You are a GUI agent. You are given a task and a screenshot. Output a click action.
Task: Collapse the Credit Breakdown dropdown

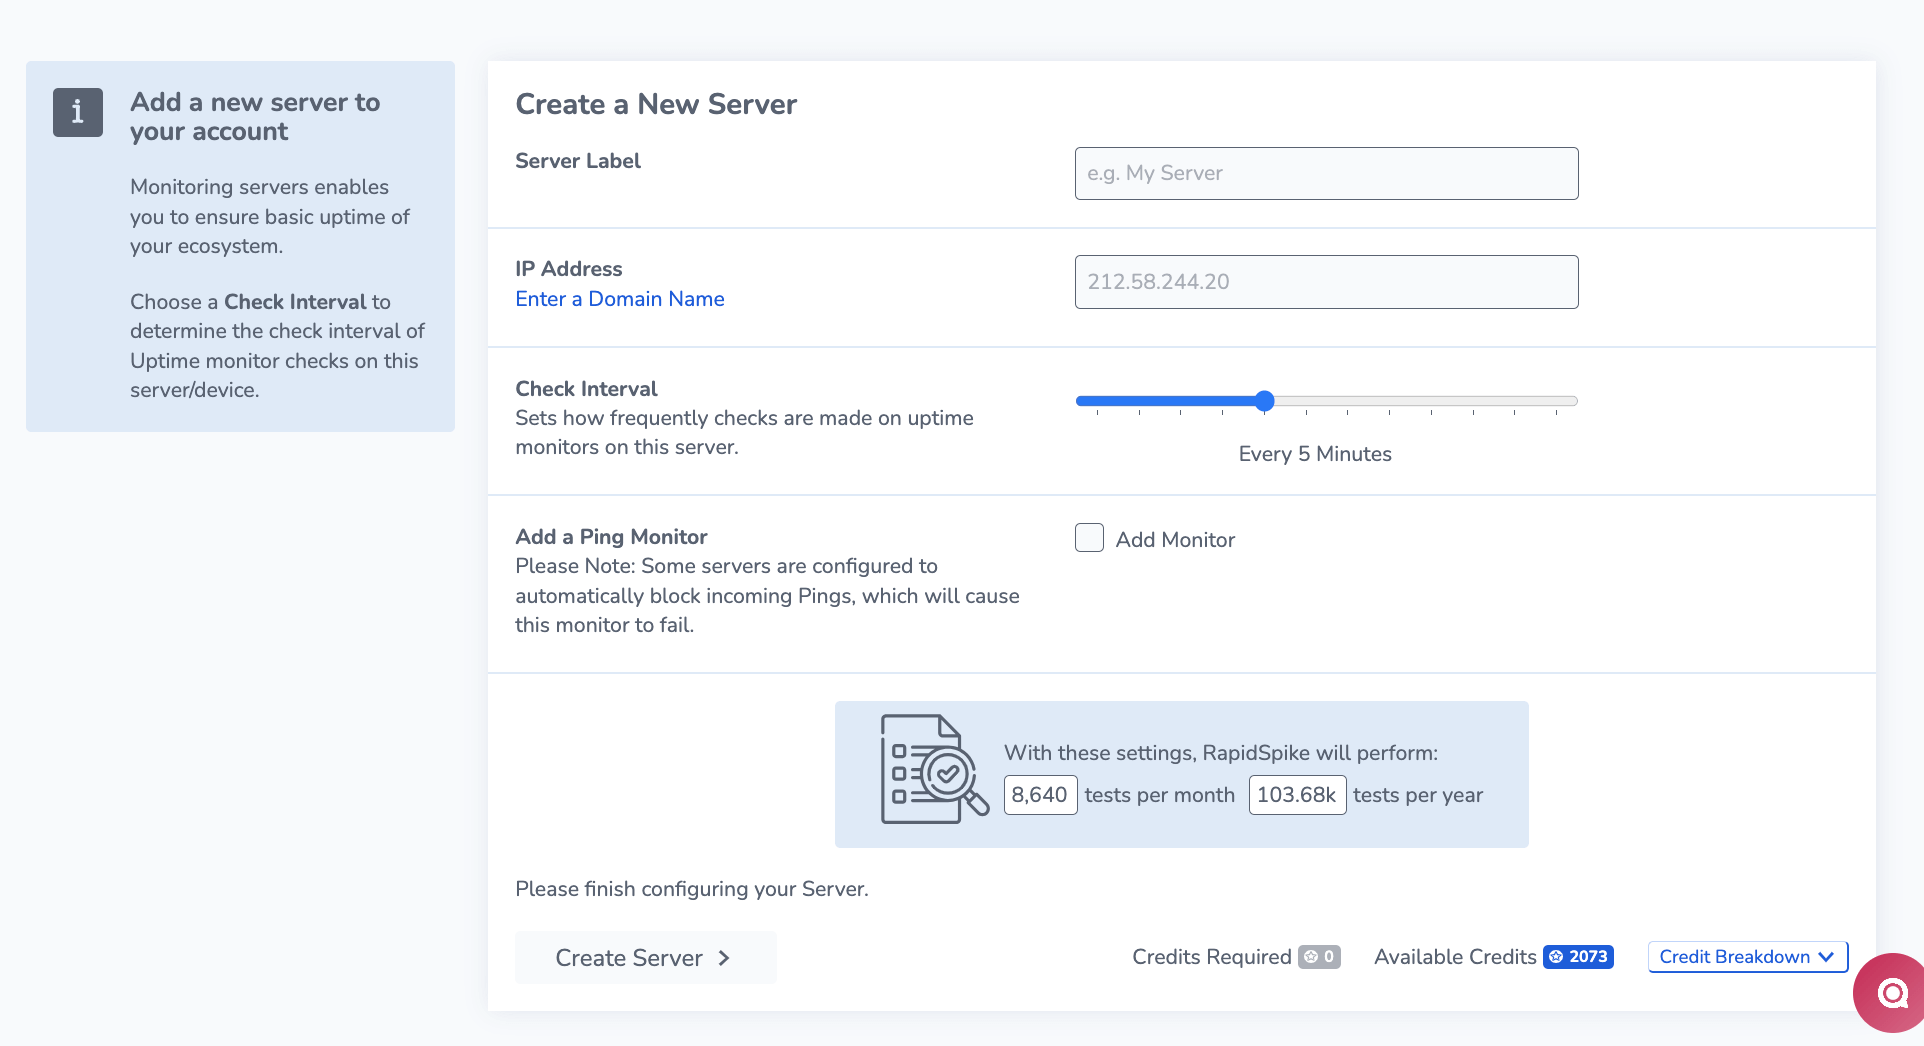pos(1746,957)
